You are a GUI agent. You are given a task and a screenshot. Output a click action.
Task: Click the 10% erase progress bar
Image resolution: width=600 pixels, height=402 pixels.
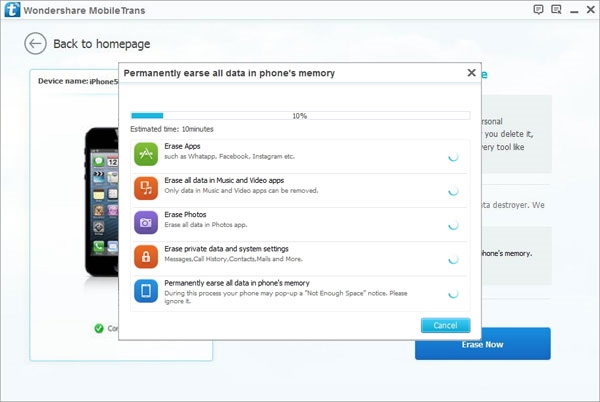click(x=300, y=116)
